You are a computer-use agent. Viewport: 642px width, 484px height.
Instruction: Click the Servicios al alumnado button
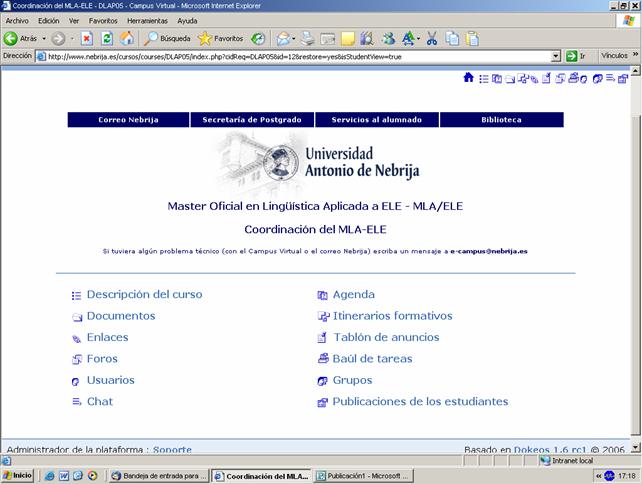coord(377,120)
